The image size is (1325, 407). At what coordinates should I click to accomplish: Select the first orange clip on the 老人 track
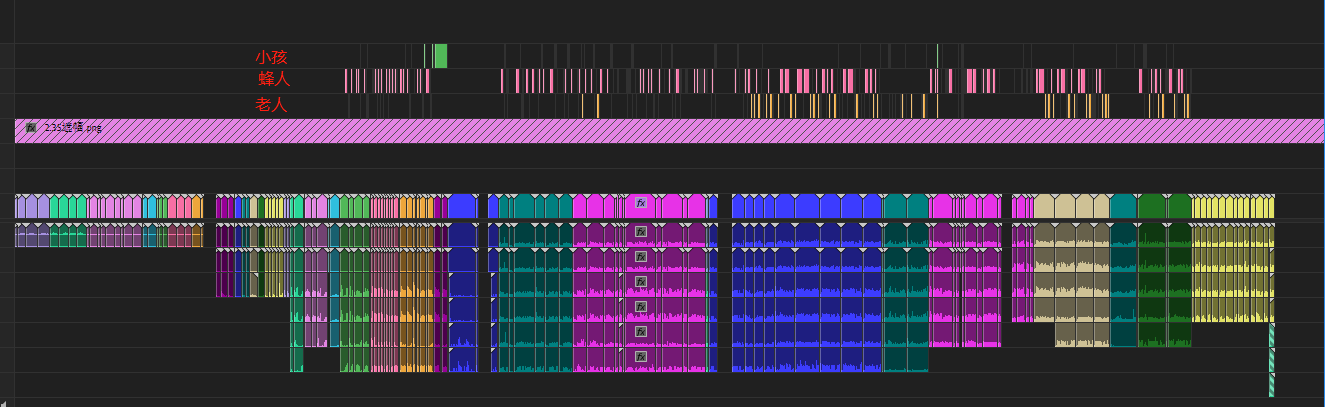[584, 105]
